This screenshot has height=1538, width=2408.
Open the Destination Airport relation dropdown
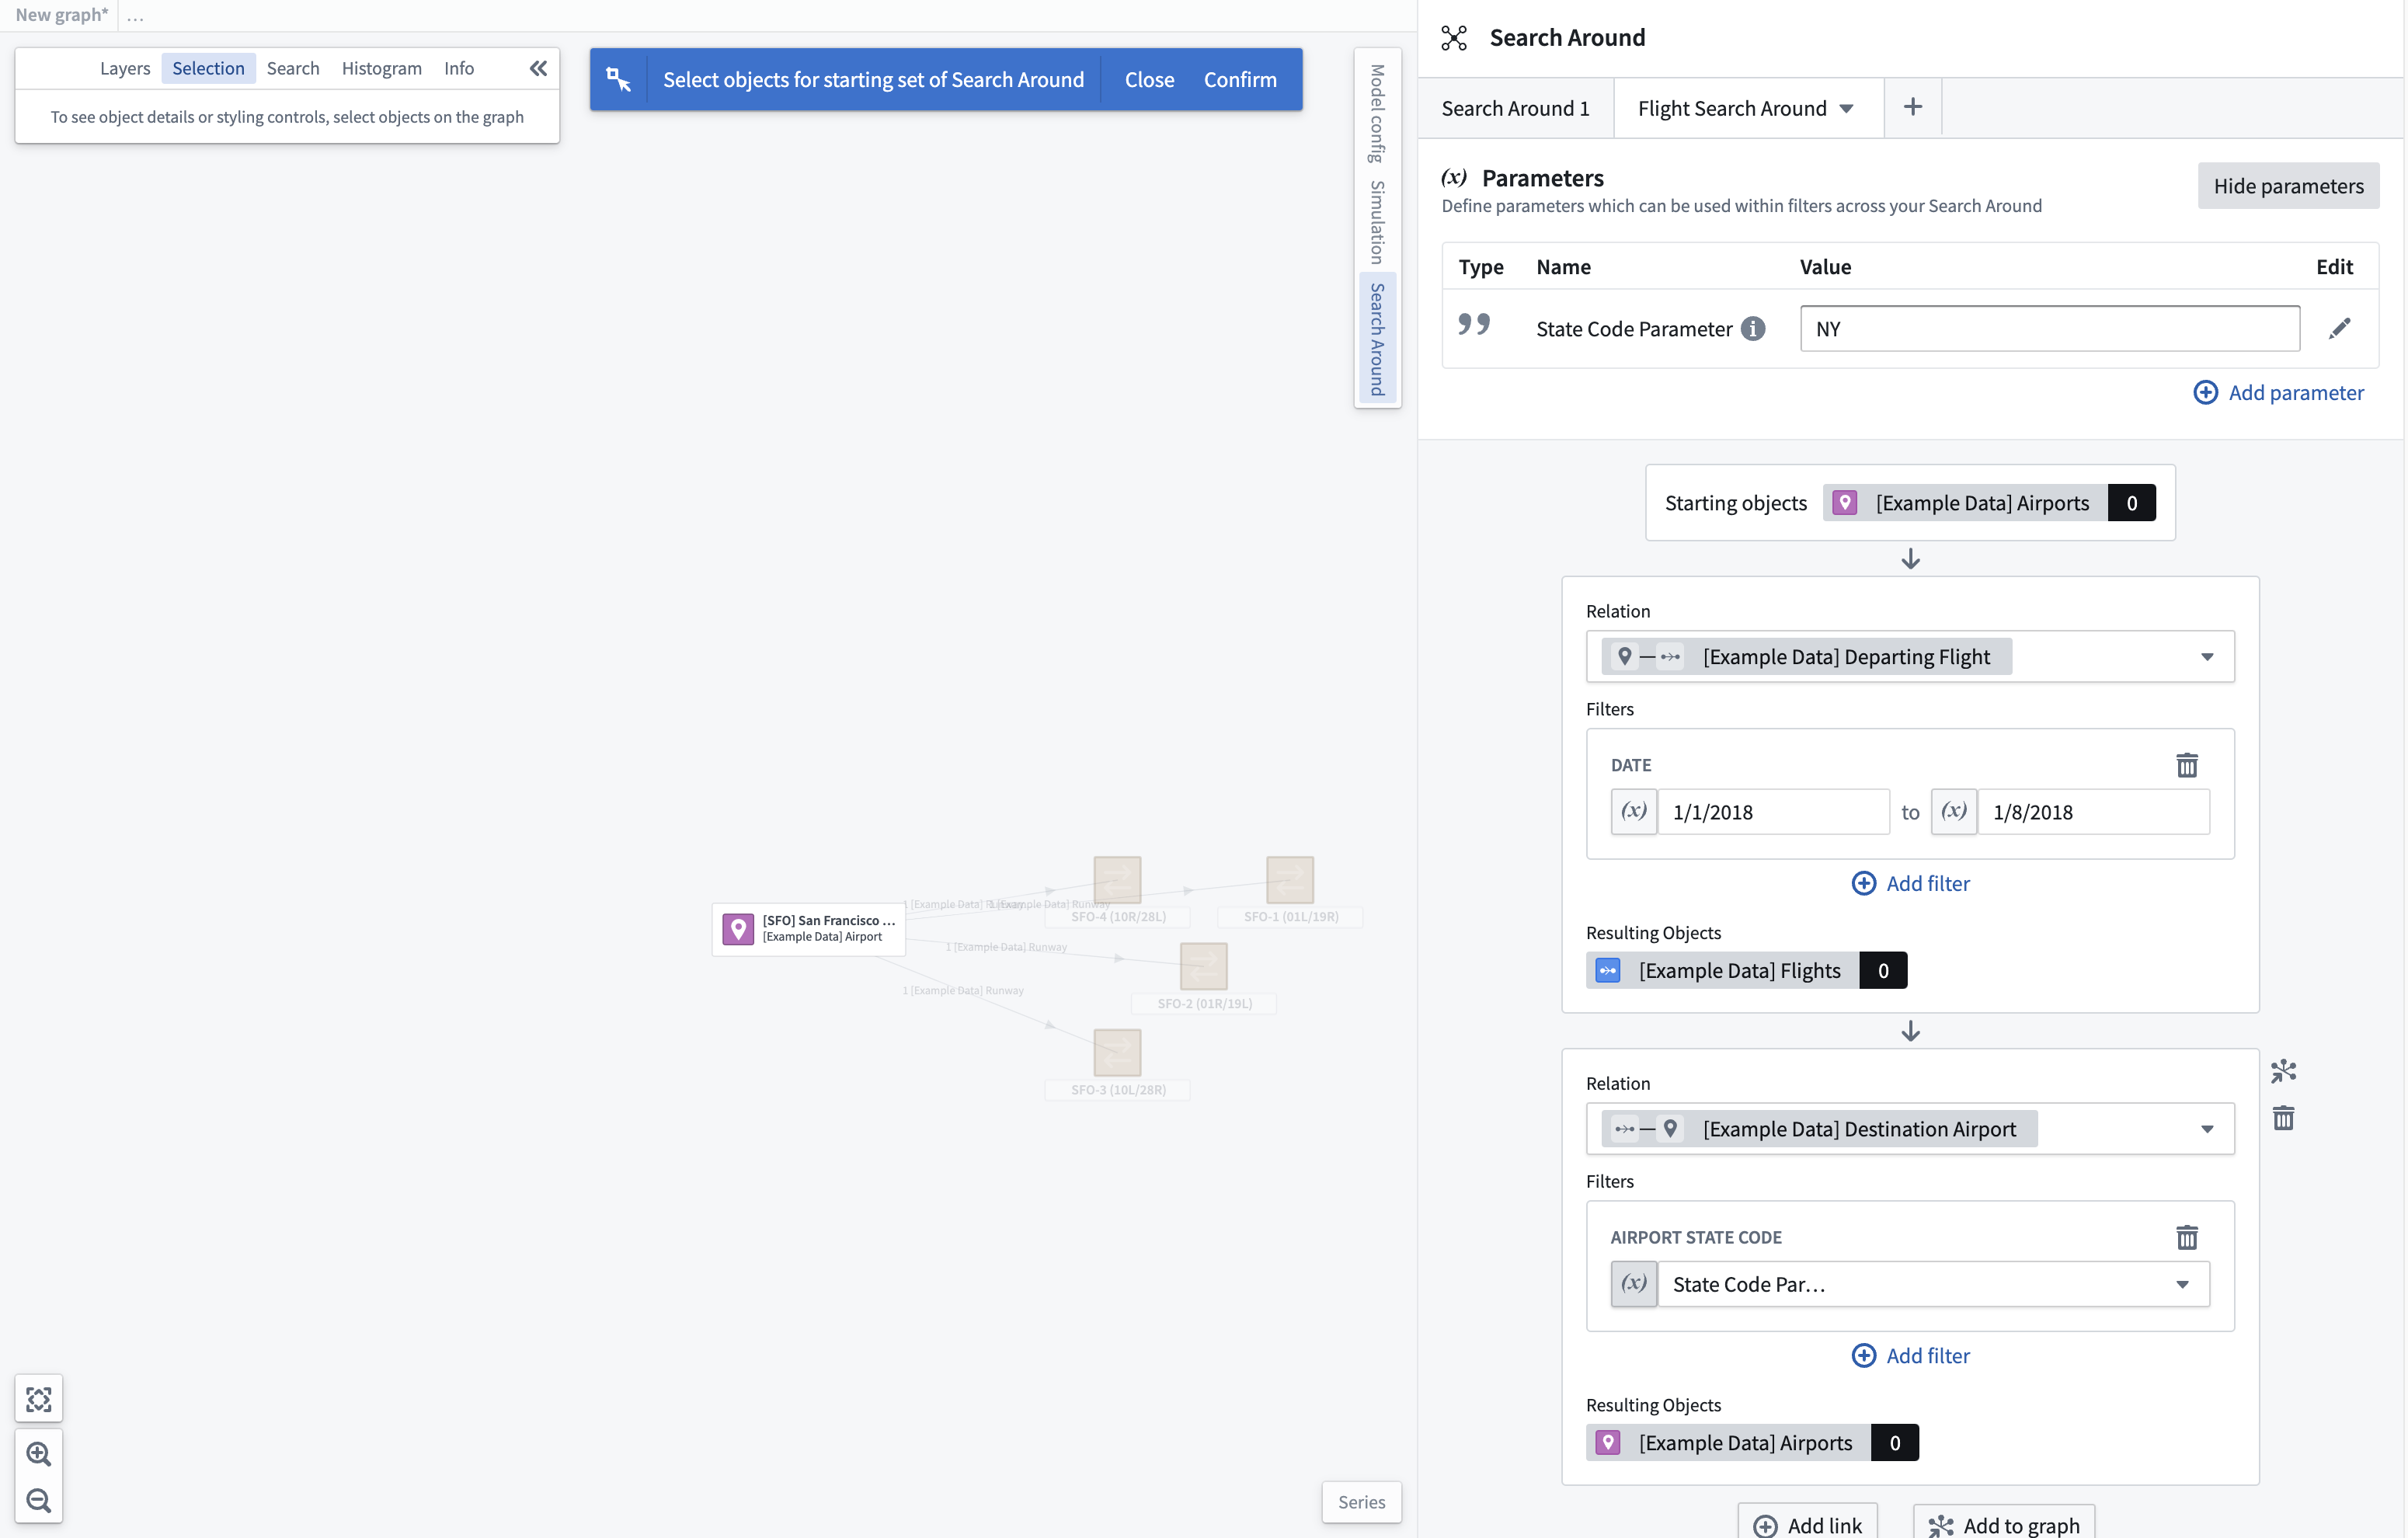1910,1128
